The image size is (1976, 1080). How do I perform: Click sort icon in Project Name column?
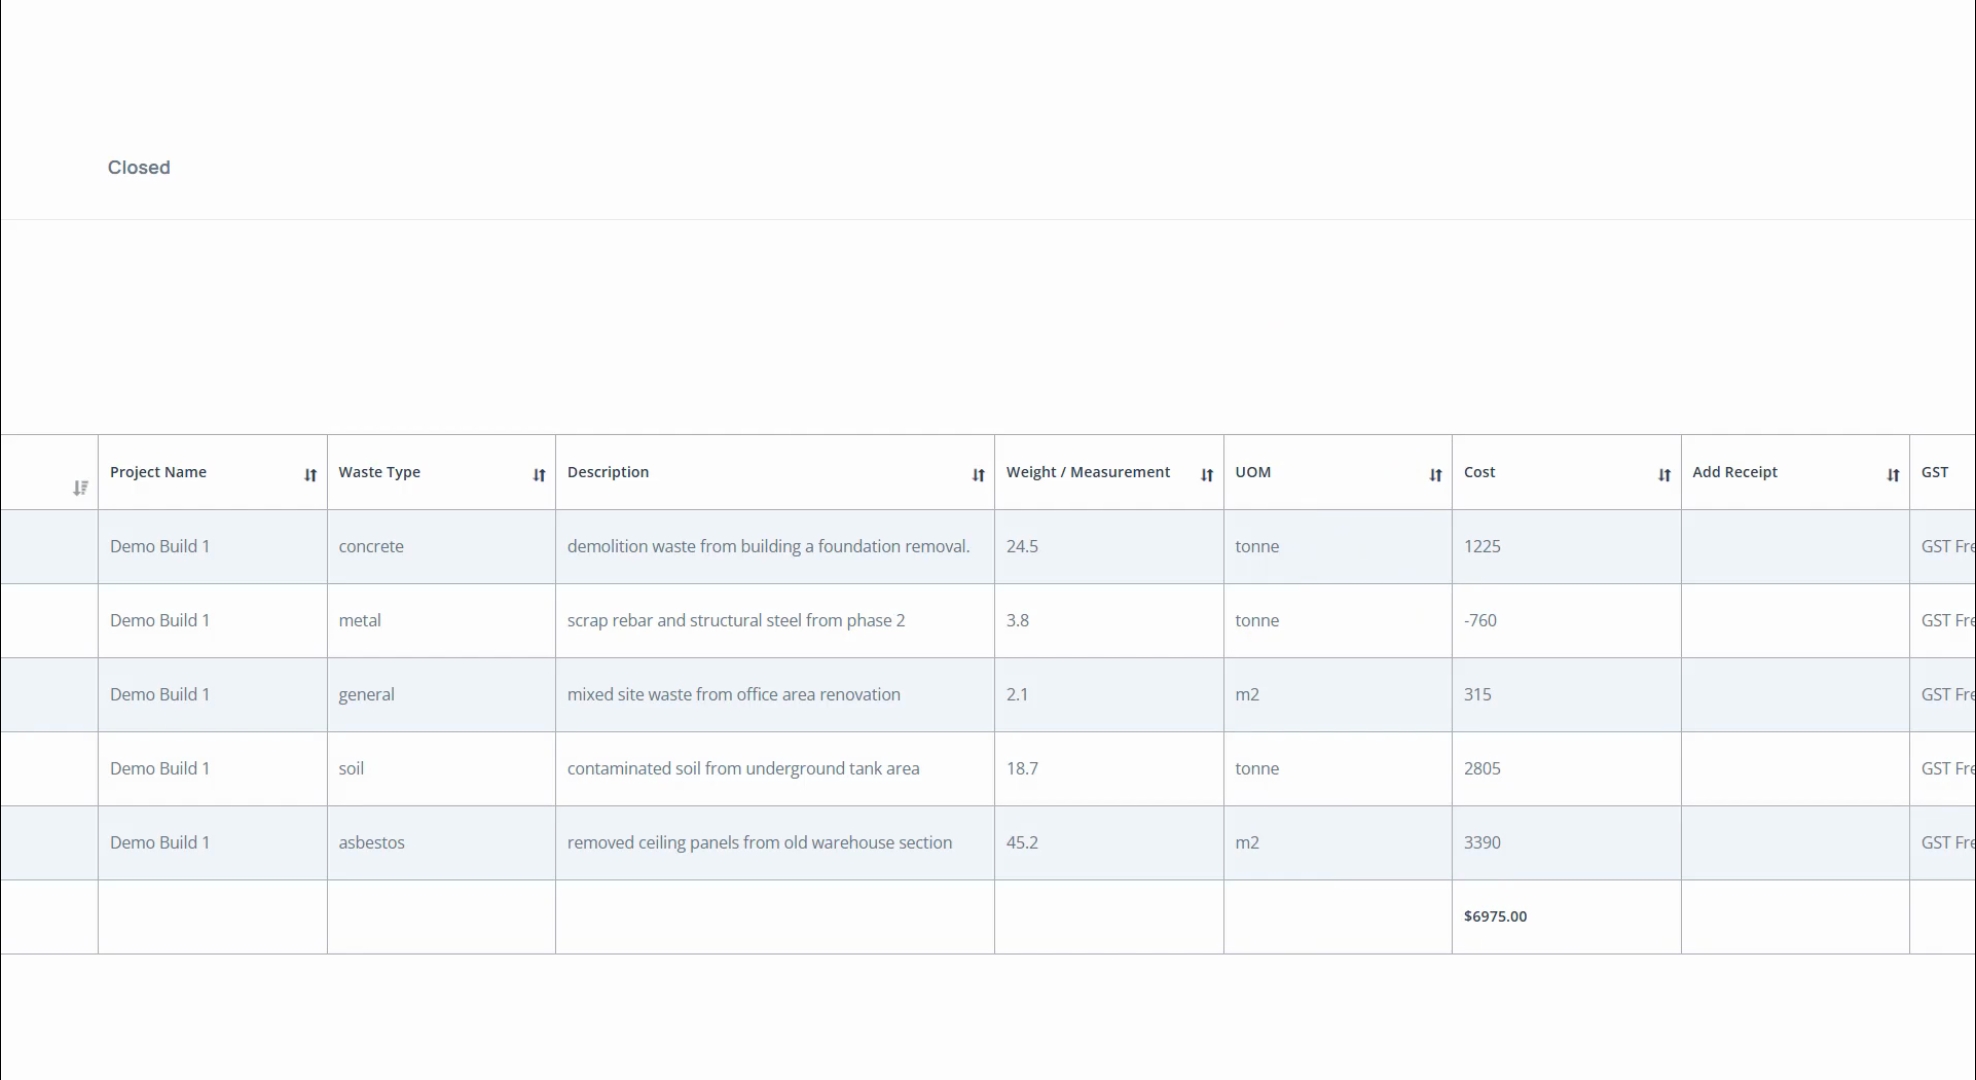[310, 475]
